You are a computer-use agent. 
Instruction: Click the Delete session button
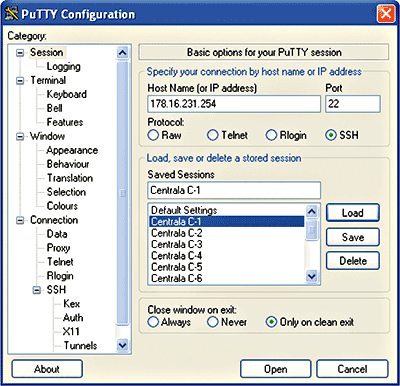(x=353, y=261)
